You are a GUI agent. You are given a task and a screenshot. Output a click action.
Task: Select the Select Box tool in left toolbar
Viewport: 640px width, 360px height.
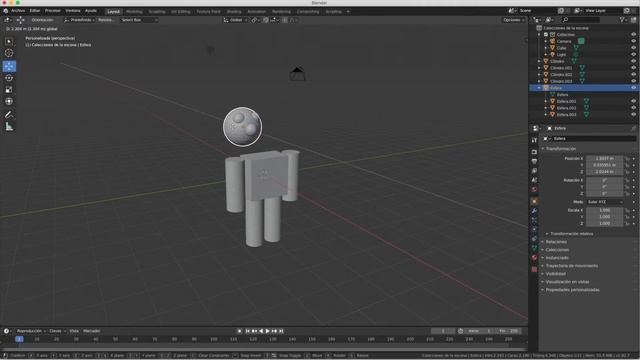[9, 42]
